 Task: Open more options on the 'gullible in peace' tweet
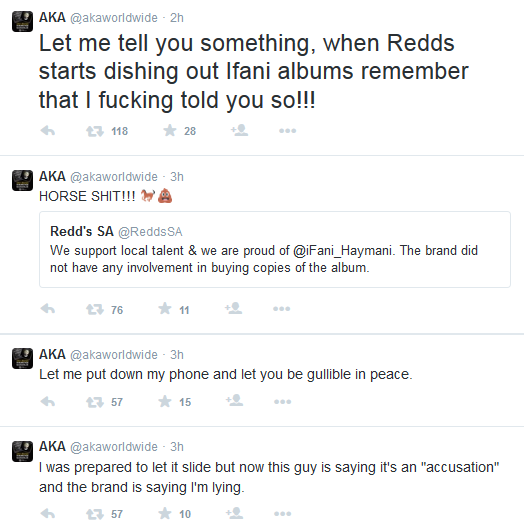[282, 402]
